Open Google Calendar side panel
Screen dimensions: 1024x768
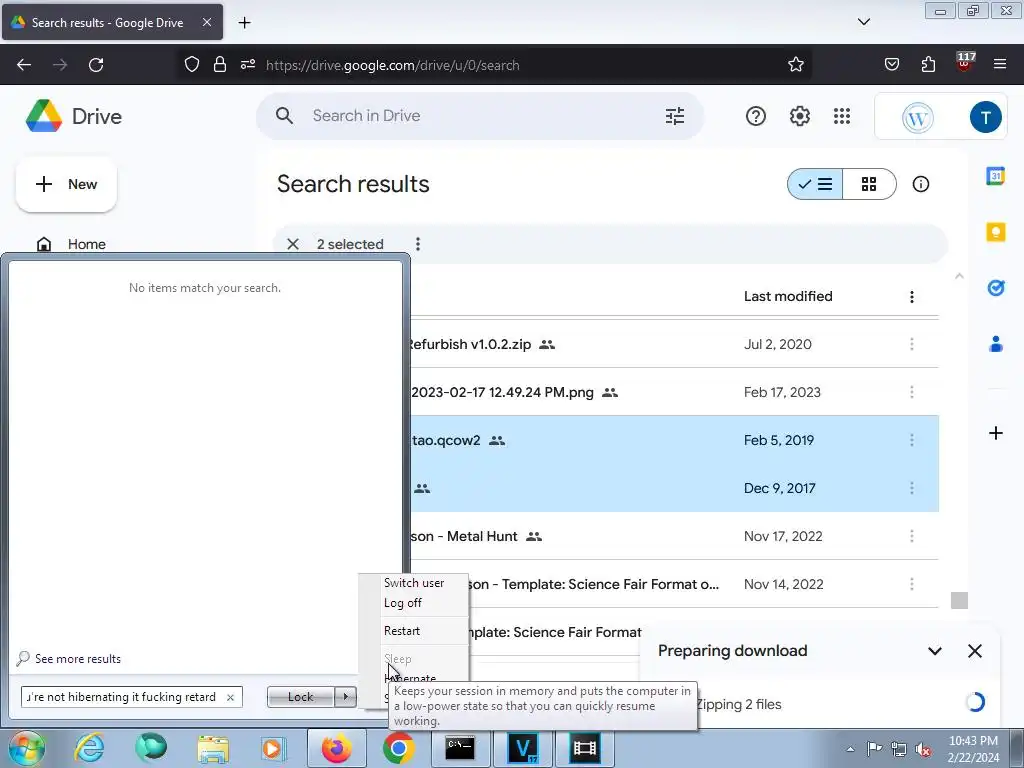tap(995, 176)
